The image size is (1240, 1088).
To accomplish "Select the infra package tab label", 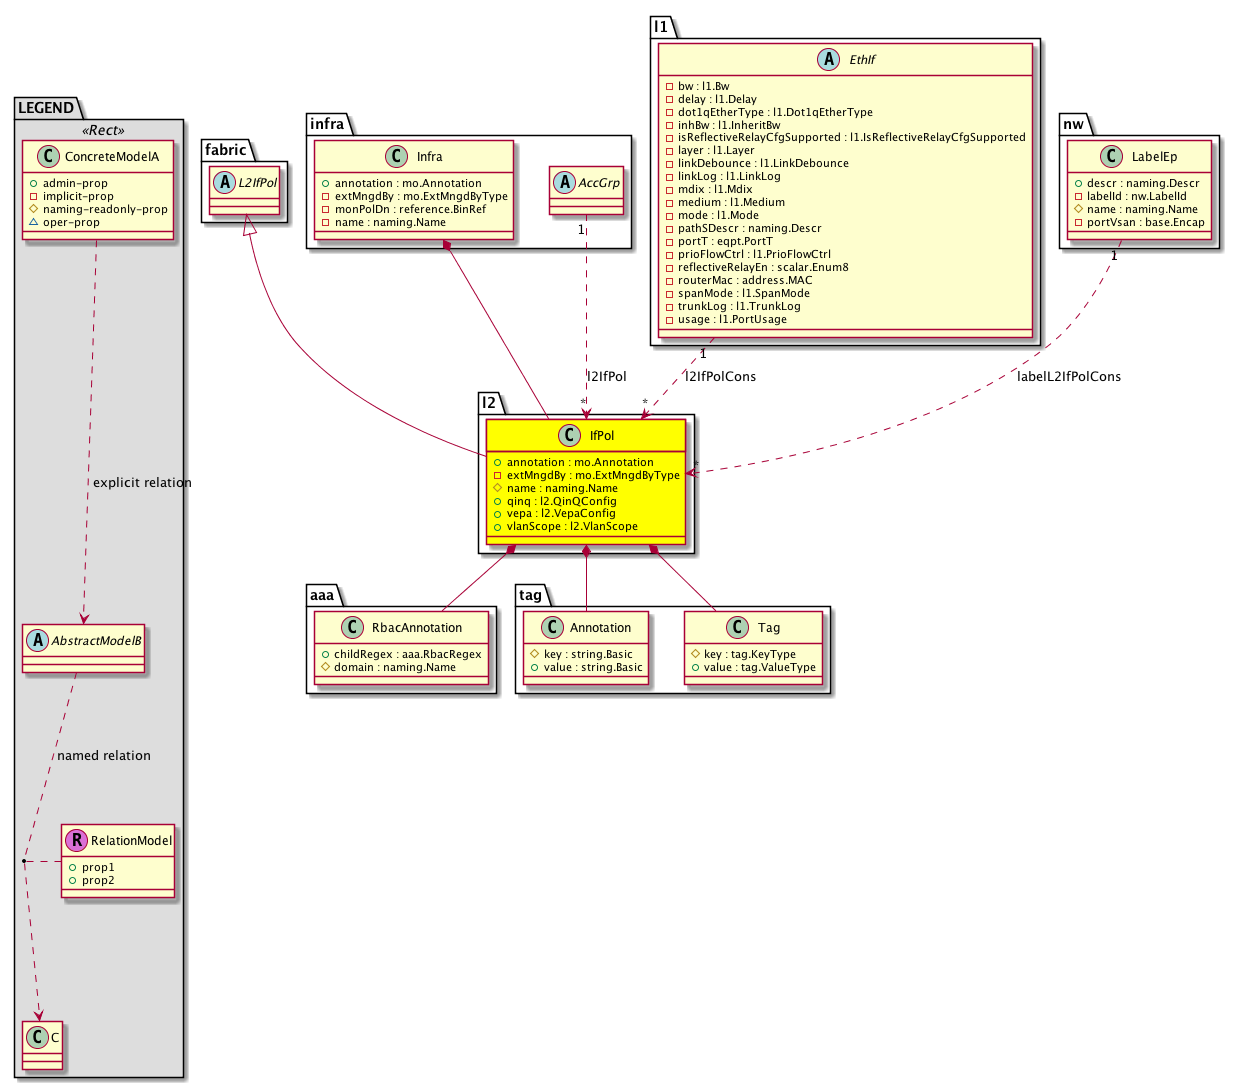I will click(x=327, y=124).
